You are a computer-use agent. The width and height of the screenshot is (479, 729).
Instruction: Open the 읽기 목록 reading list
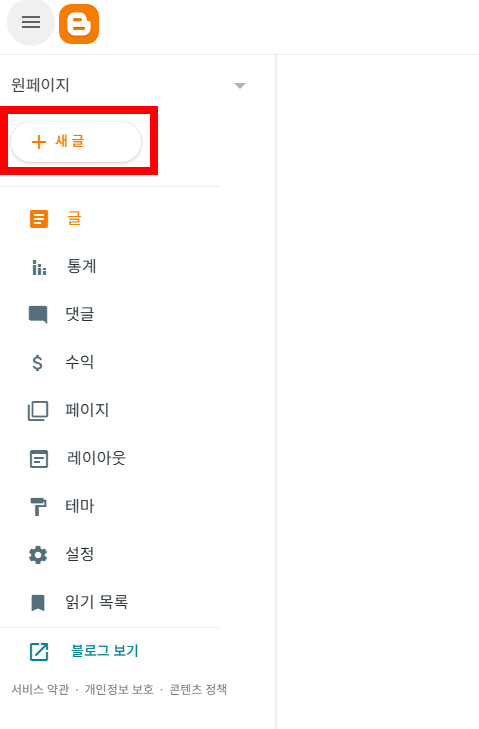96,602
